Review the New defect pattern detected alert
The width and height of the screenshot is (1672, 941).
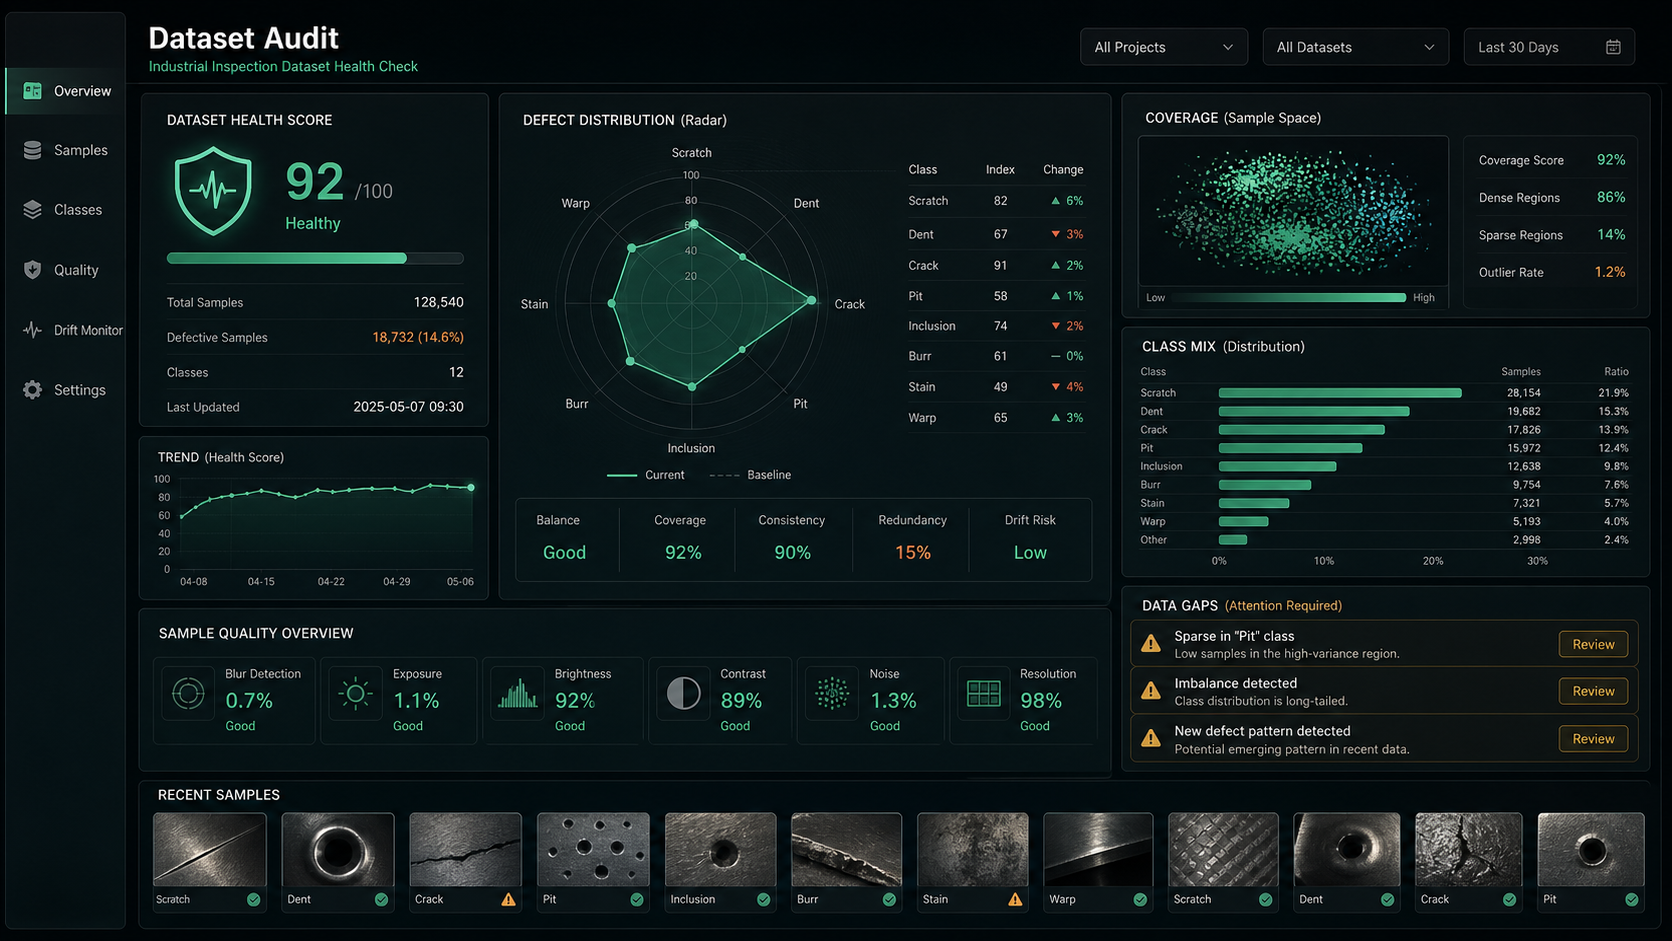coord(1593,739)
